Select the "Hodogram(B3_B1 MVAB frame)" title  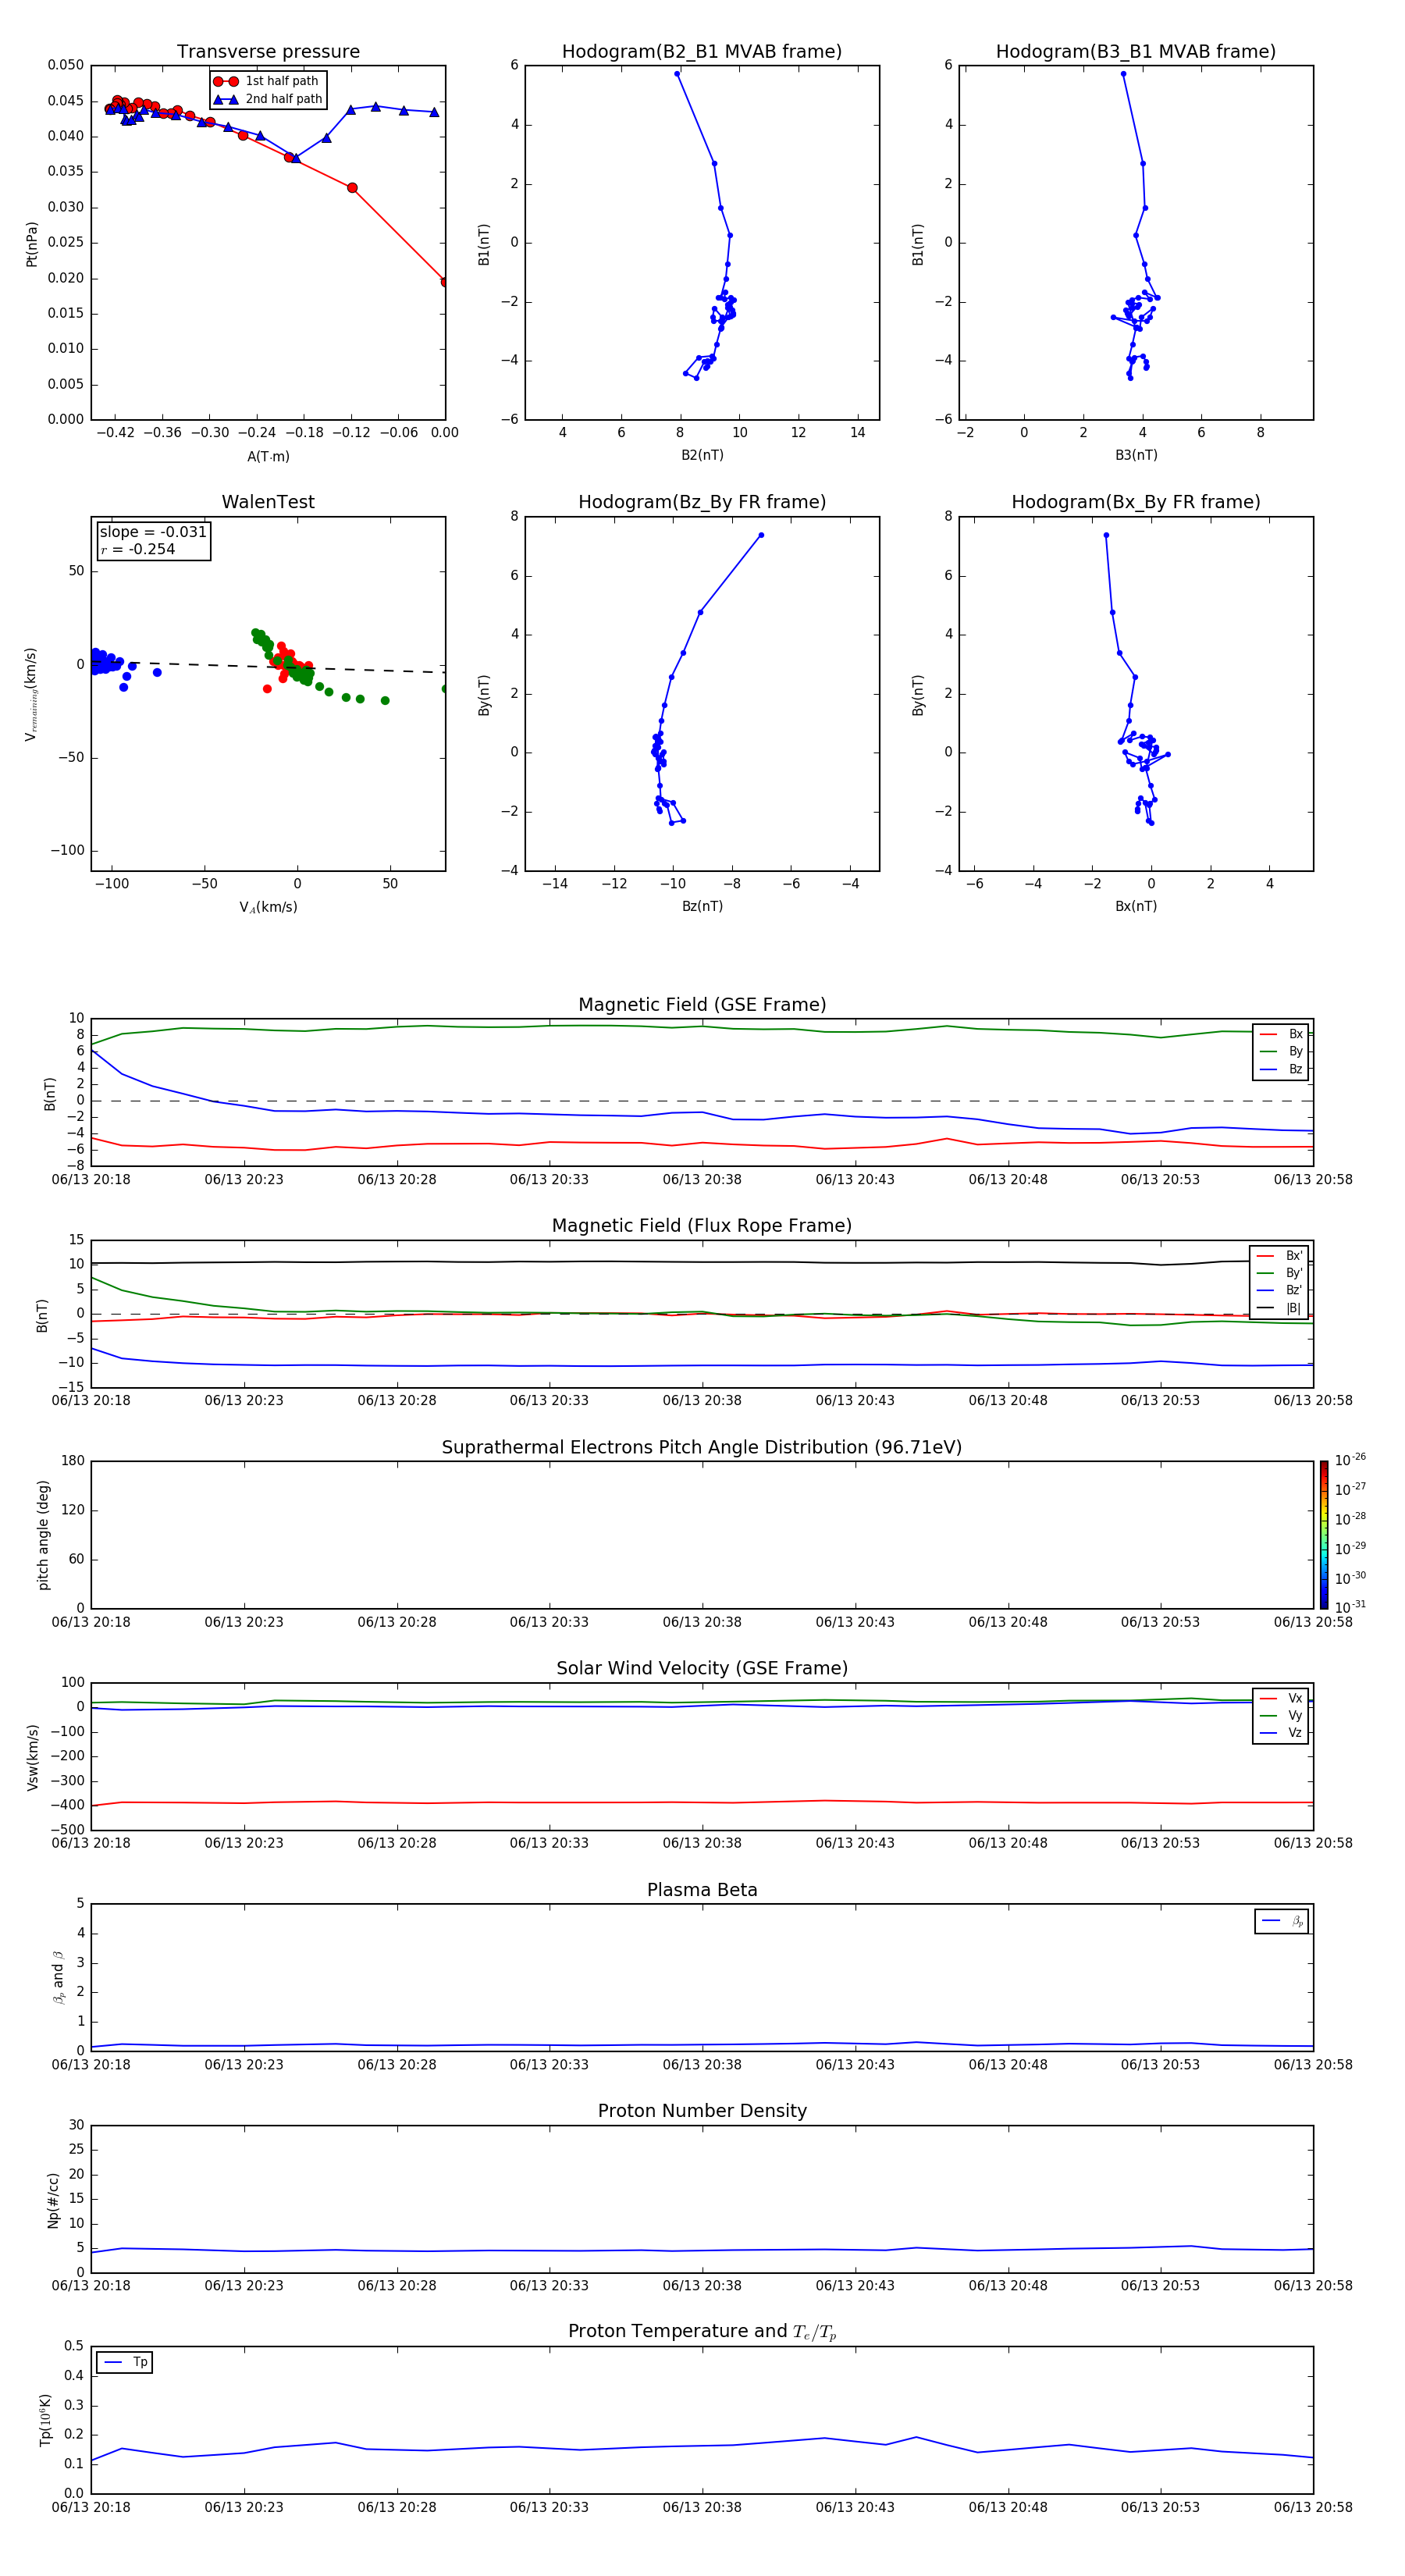coord(1136,52)
